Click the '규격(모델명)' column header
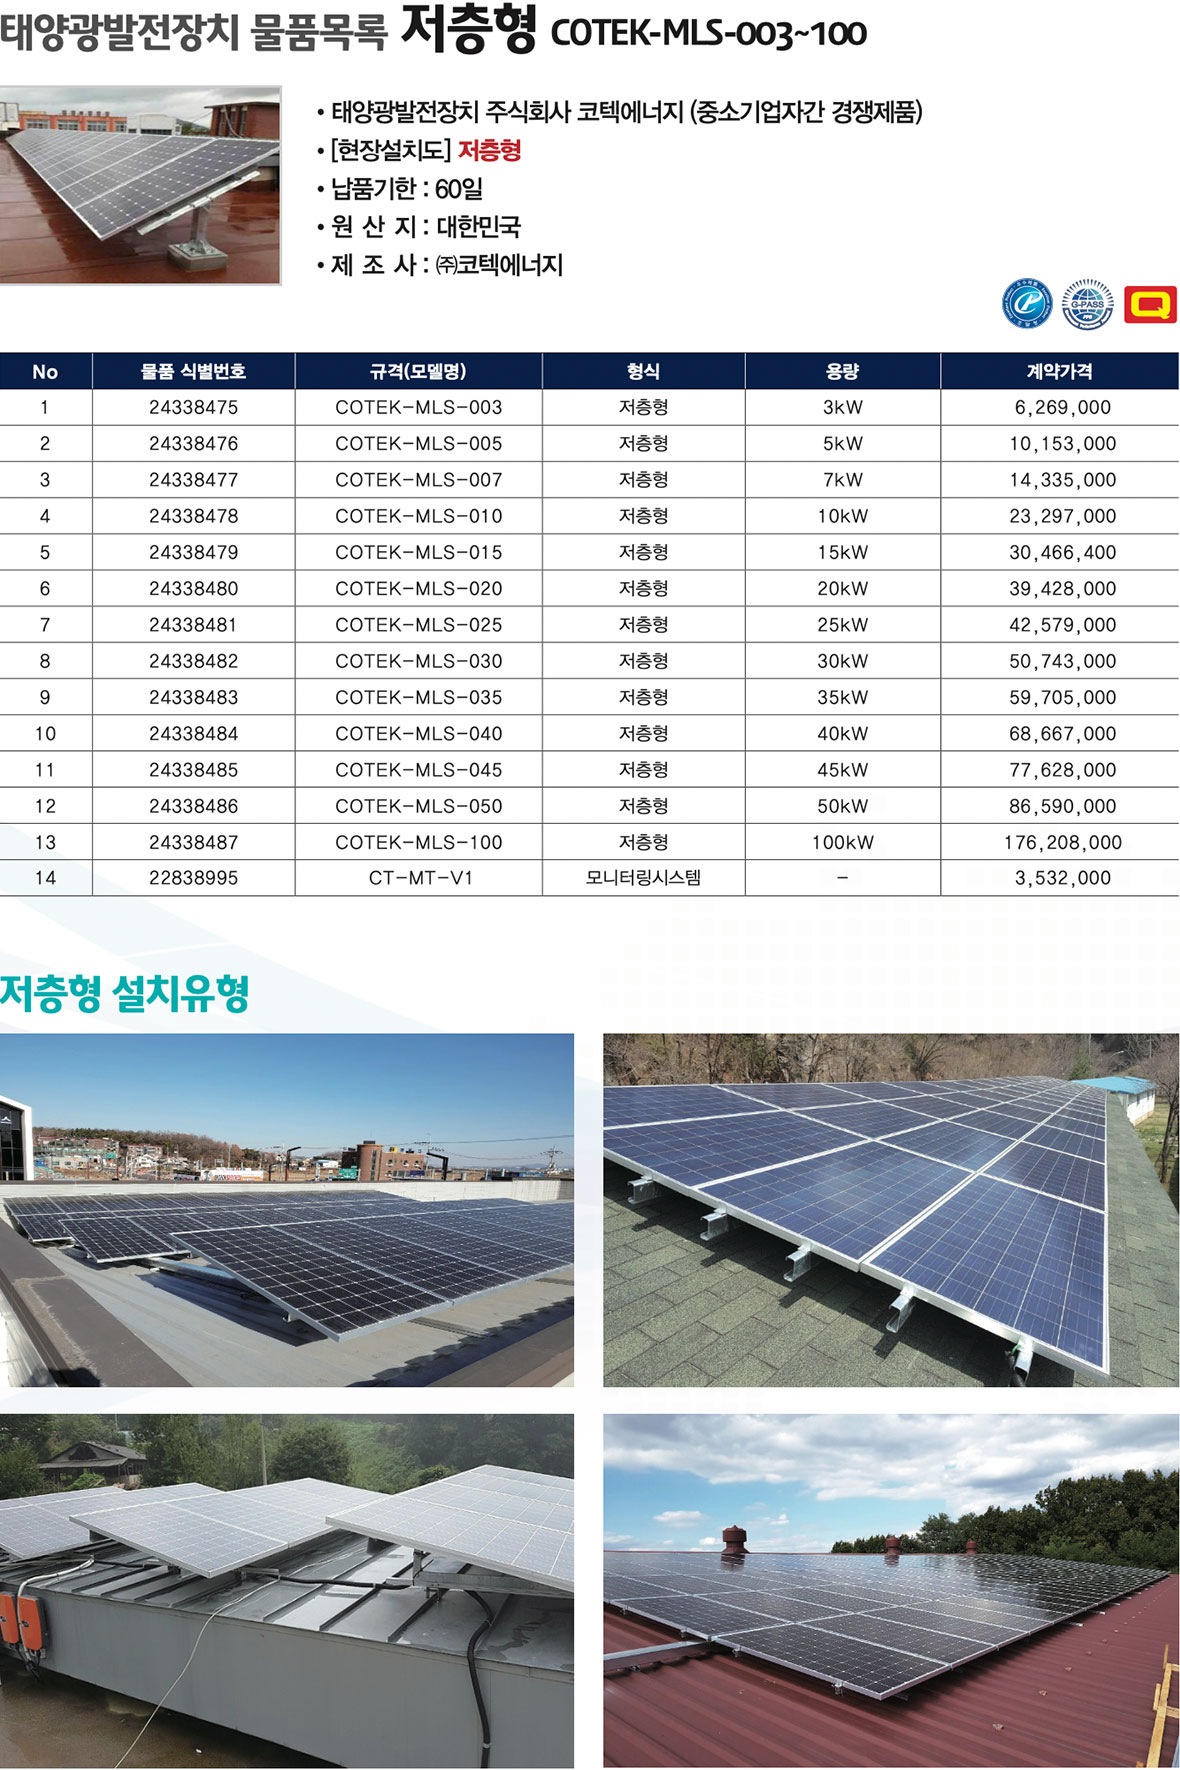 [x=419, y=371]
